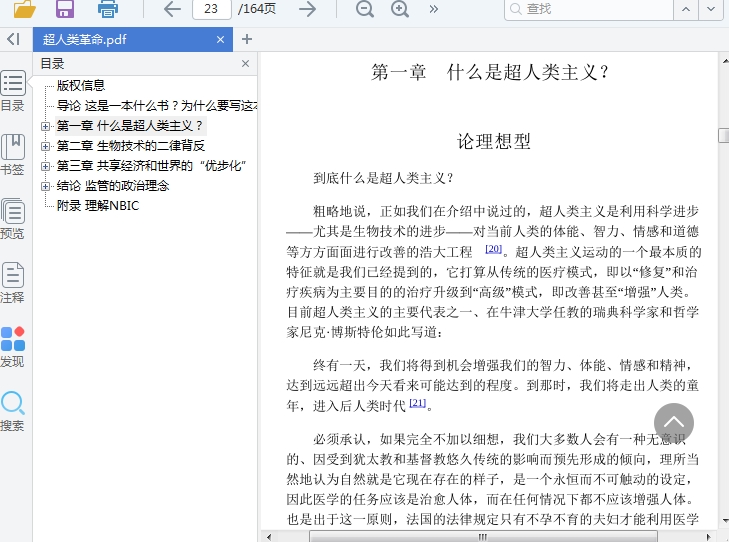Zoom in on the page

click(400, 9)
